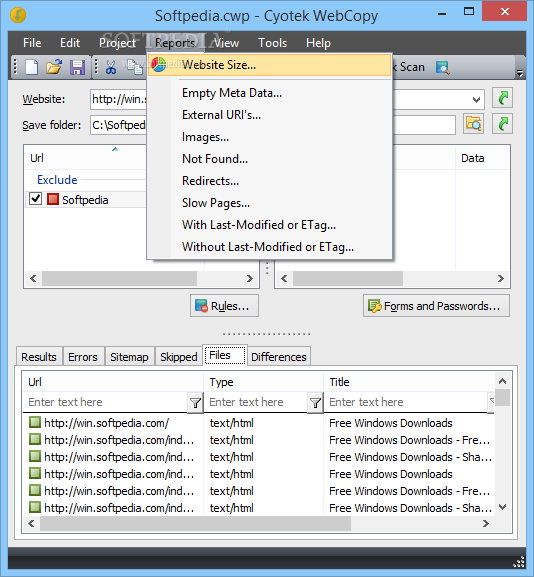Open the Project menu
Viewport: 534px width, 577px height.
(x=117, y=43)
